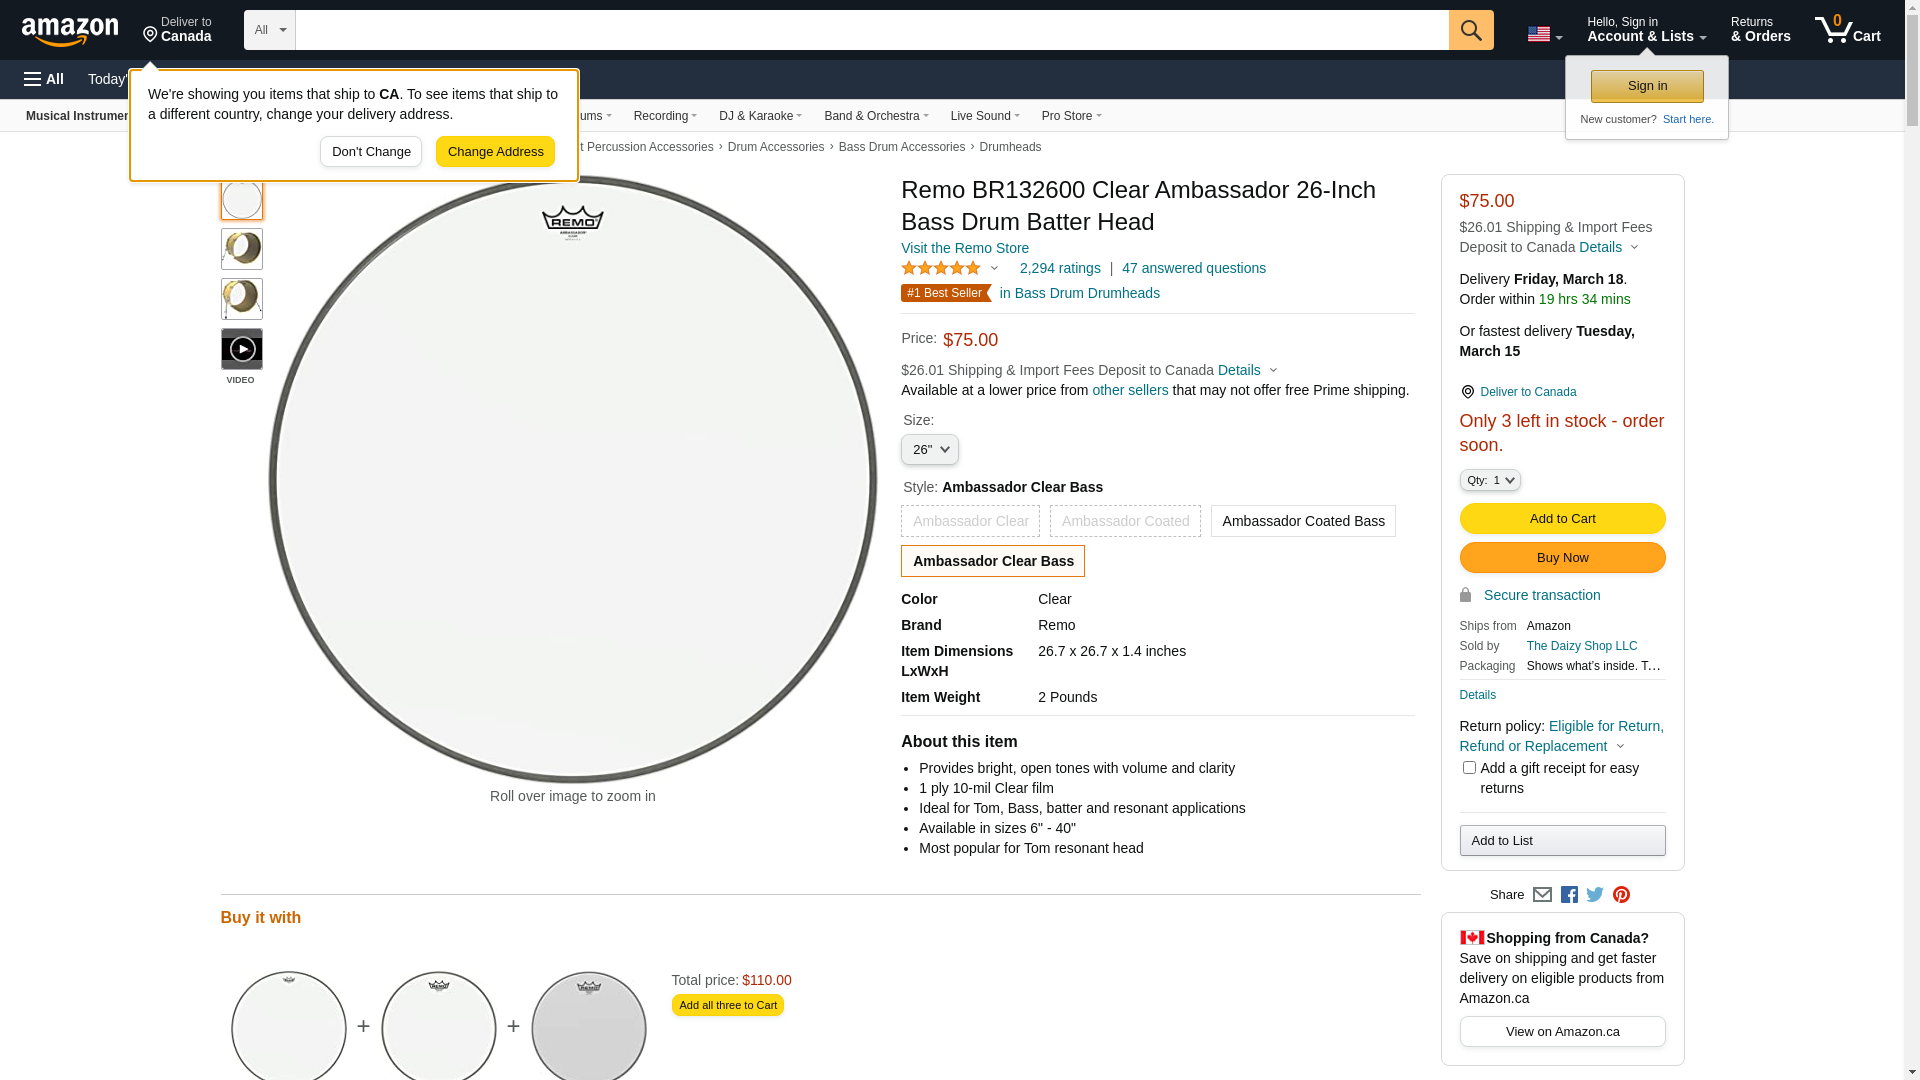The width and height of the screenshot is (1920, 1080).
Task: Enable the gift receipt checkbox
Action: pyautogui.click(x=1469, y=768)
